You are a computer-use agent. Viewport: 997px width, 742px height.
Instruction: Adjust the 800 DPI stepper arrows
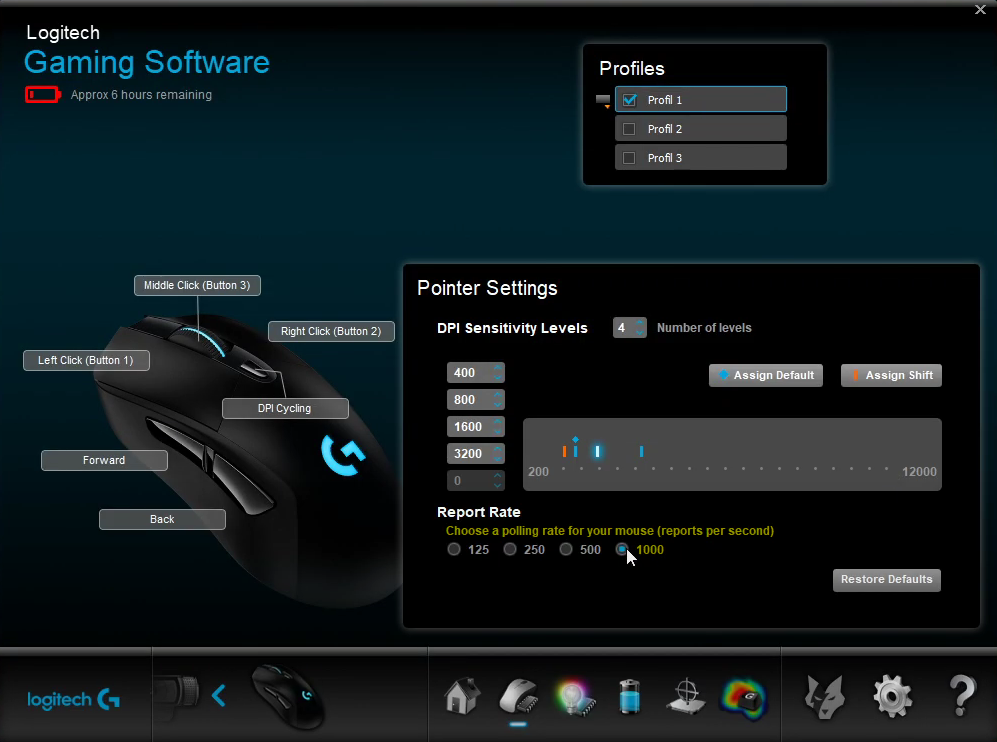coord(498,399)
